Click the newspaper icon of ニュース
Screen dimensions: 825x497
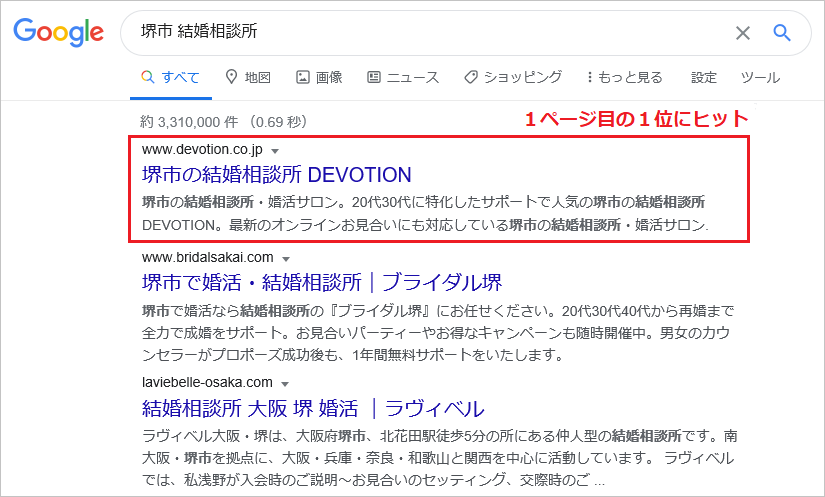[374, 77]
